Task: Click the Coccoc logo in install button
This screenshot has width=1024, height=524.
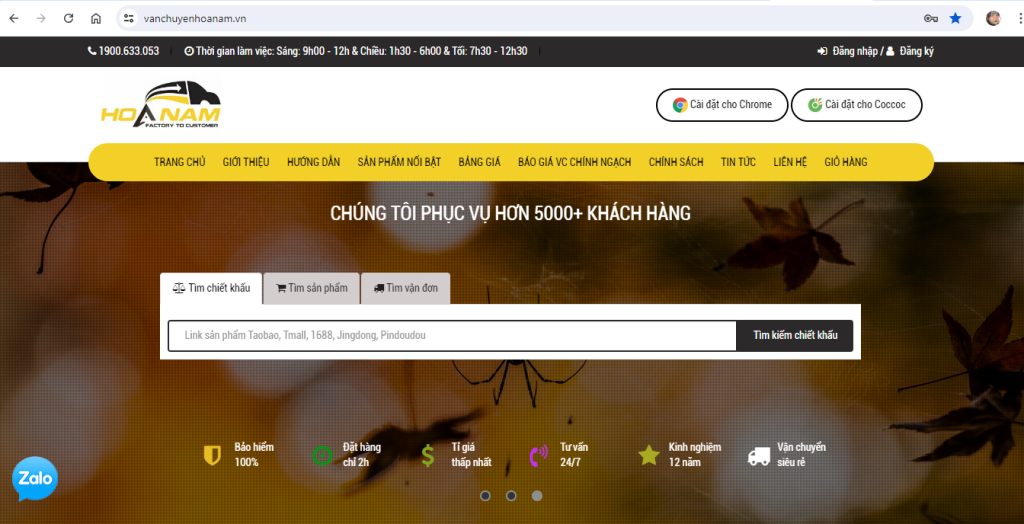Action: pos(814,105)
